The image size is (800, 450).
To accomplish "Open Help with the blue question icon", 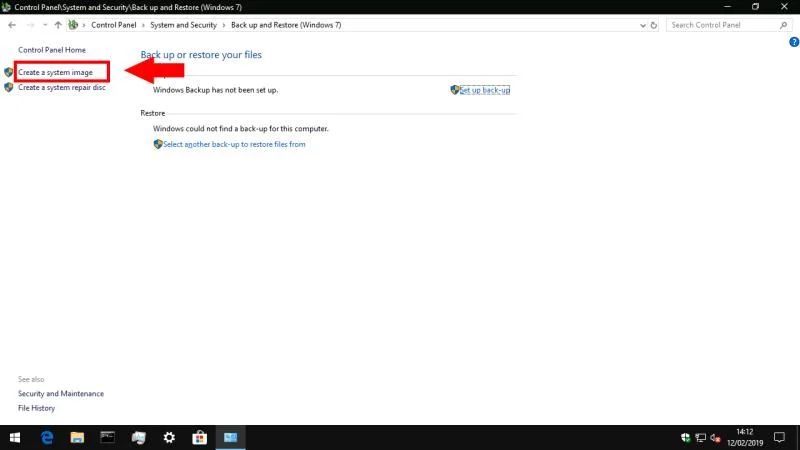I will point(794,42).
